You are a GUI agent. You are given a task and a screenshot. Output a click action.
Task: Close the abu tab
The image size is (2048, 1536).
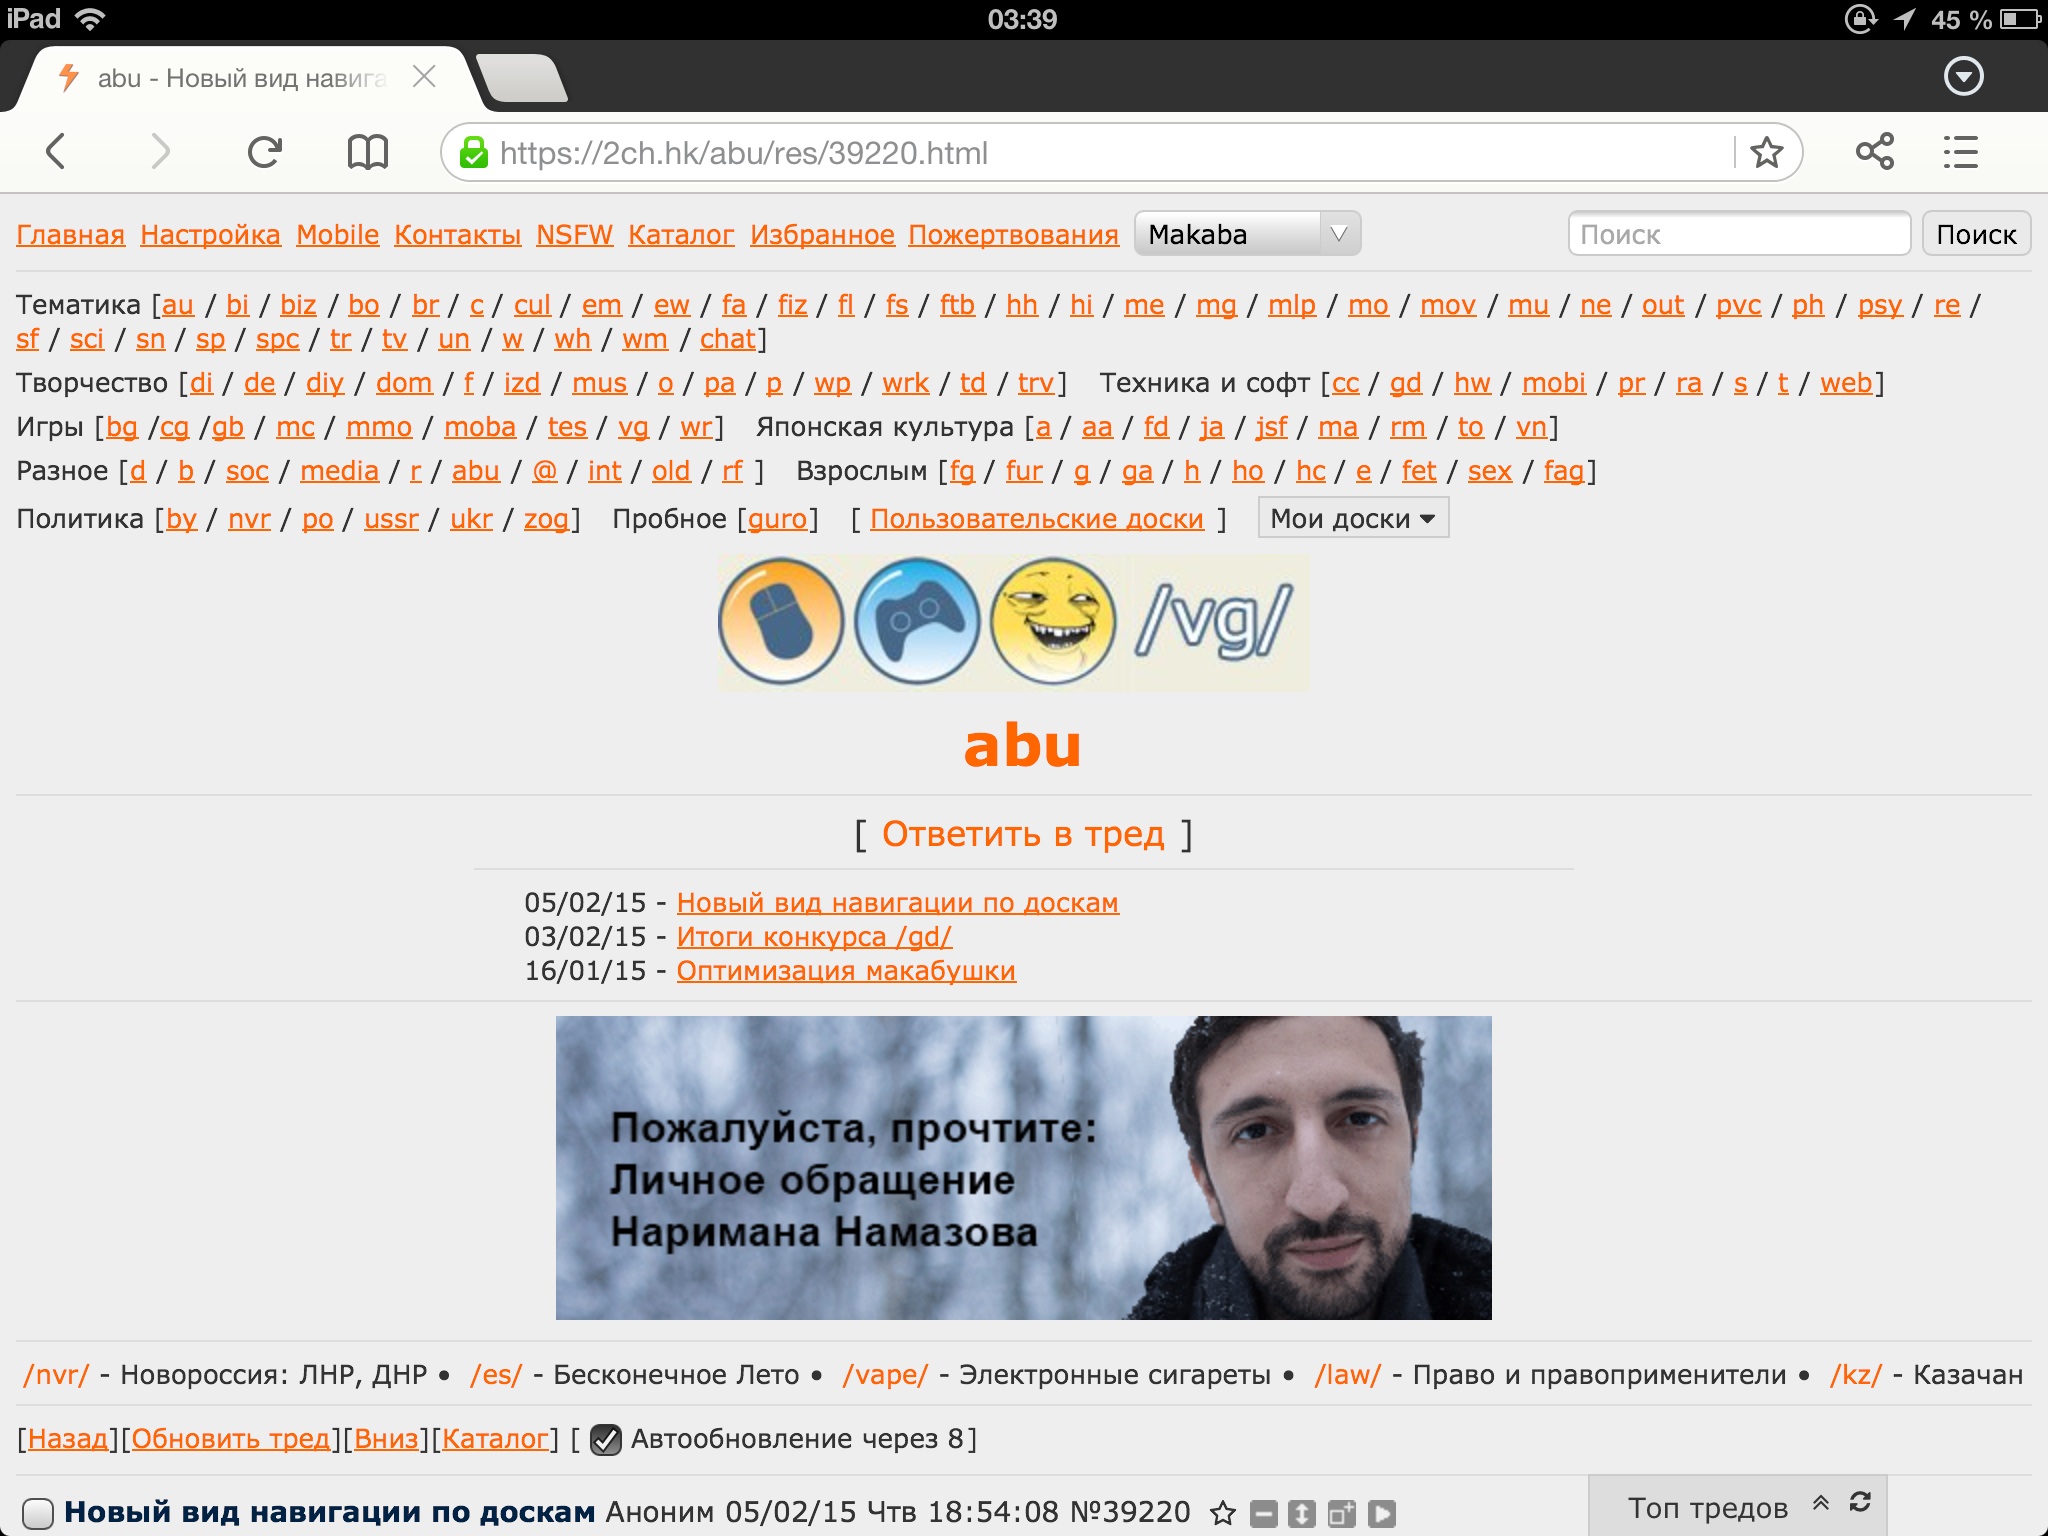(424, 77)
